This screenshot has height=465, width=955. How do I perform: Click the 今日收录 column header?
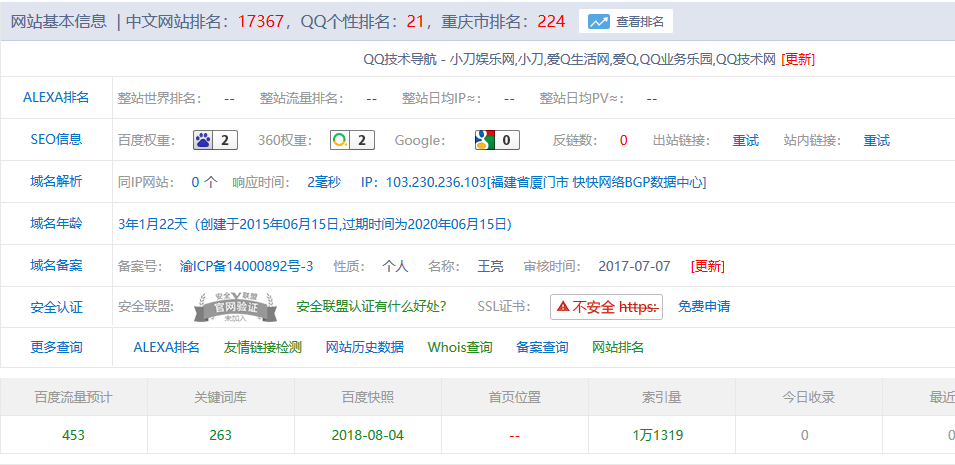[809, 397]
